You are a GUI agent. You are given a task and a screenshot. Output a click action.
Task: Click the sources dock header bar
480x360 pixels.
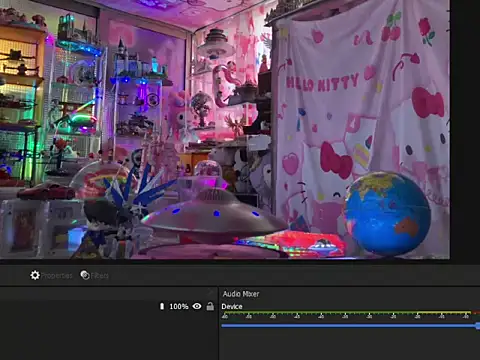[109, 293]
